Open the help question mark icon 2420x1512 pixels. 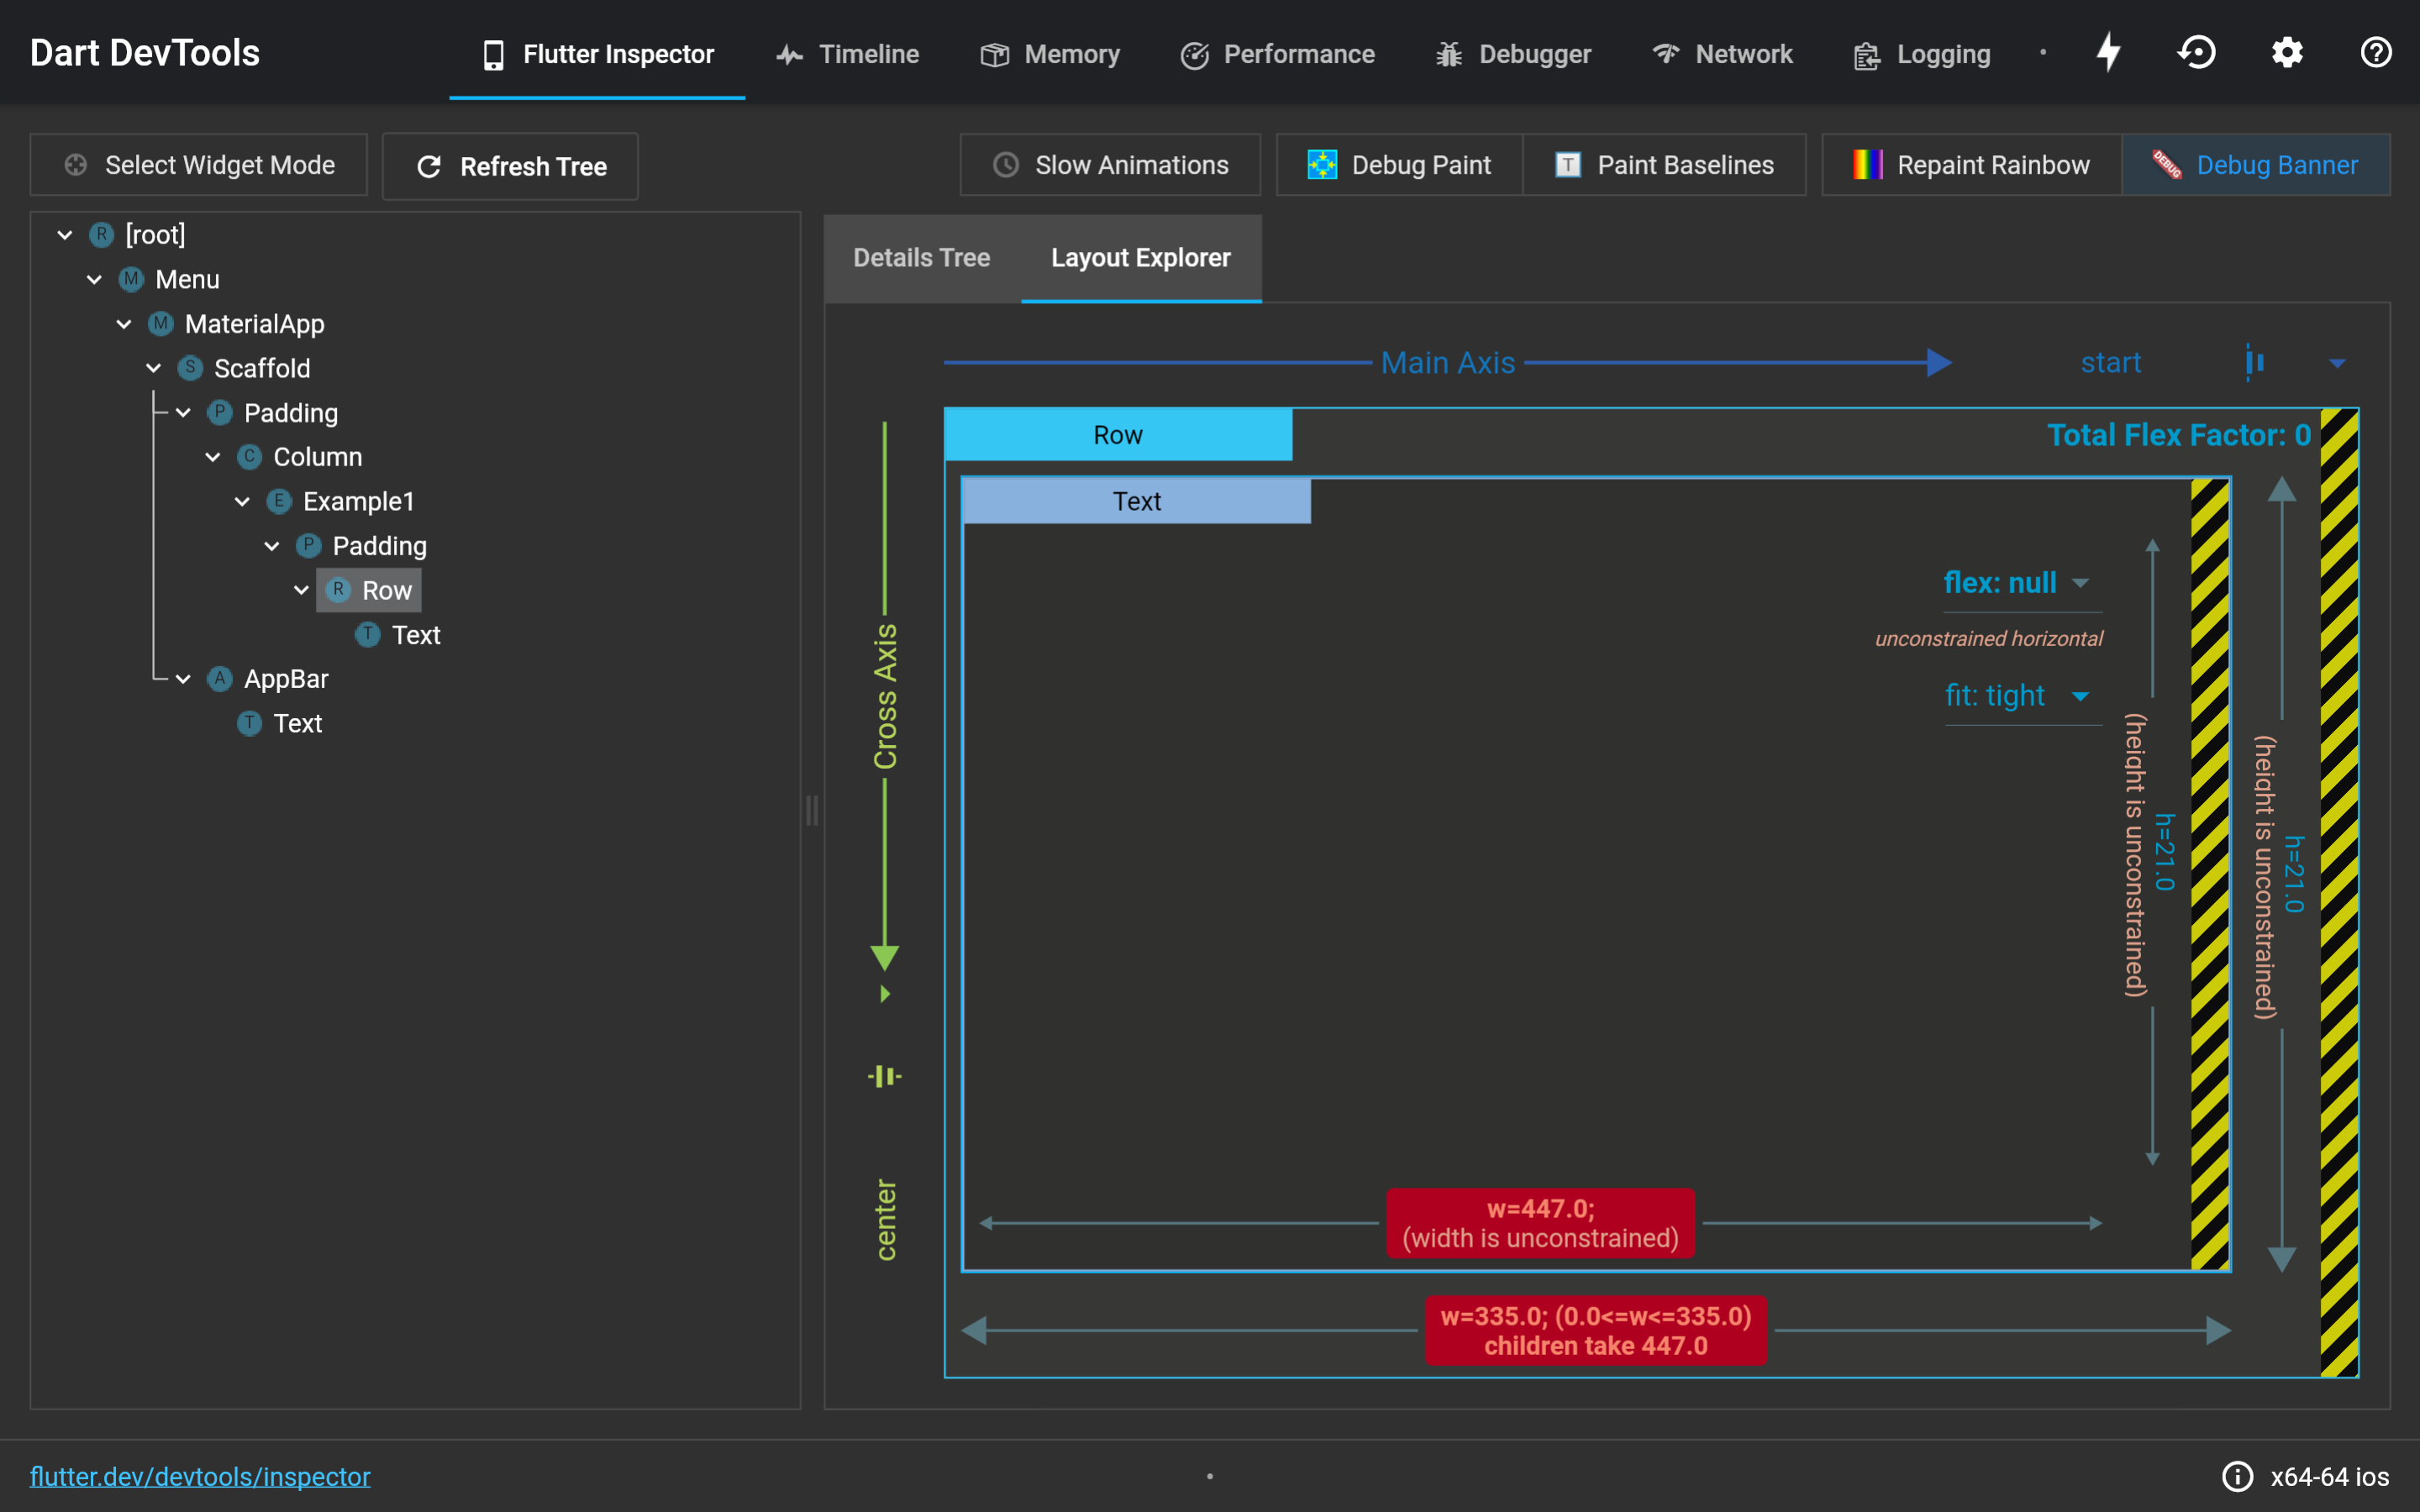point(2376,52)
